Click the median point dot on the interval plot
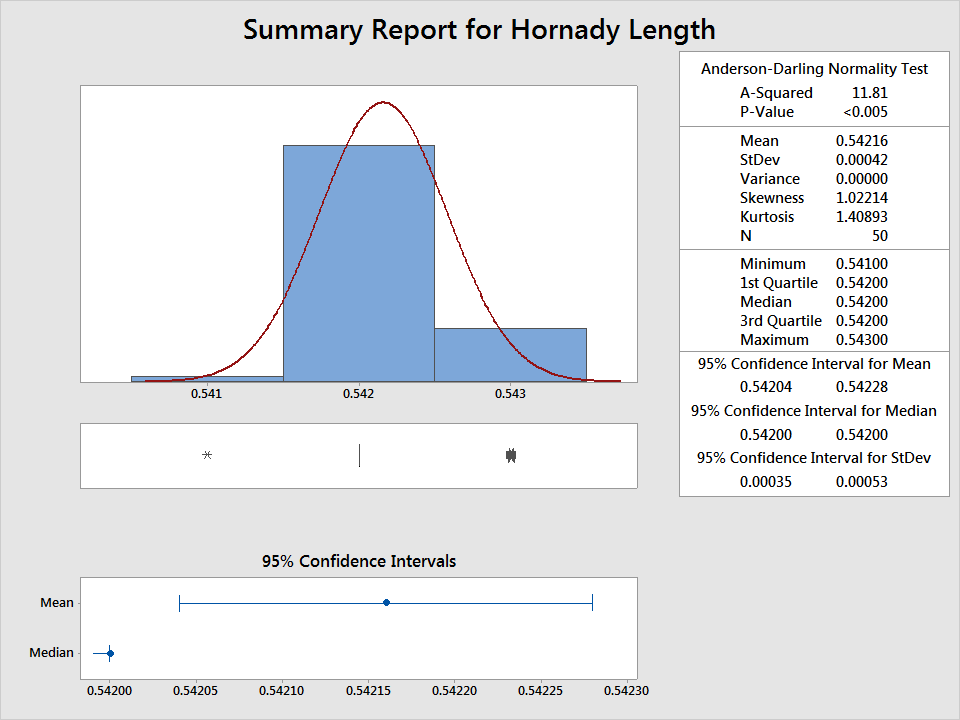The width and height of the screenshot is (960, 720). click(110, 653)
